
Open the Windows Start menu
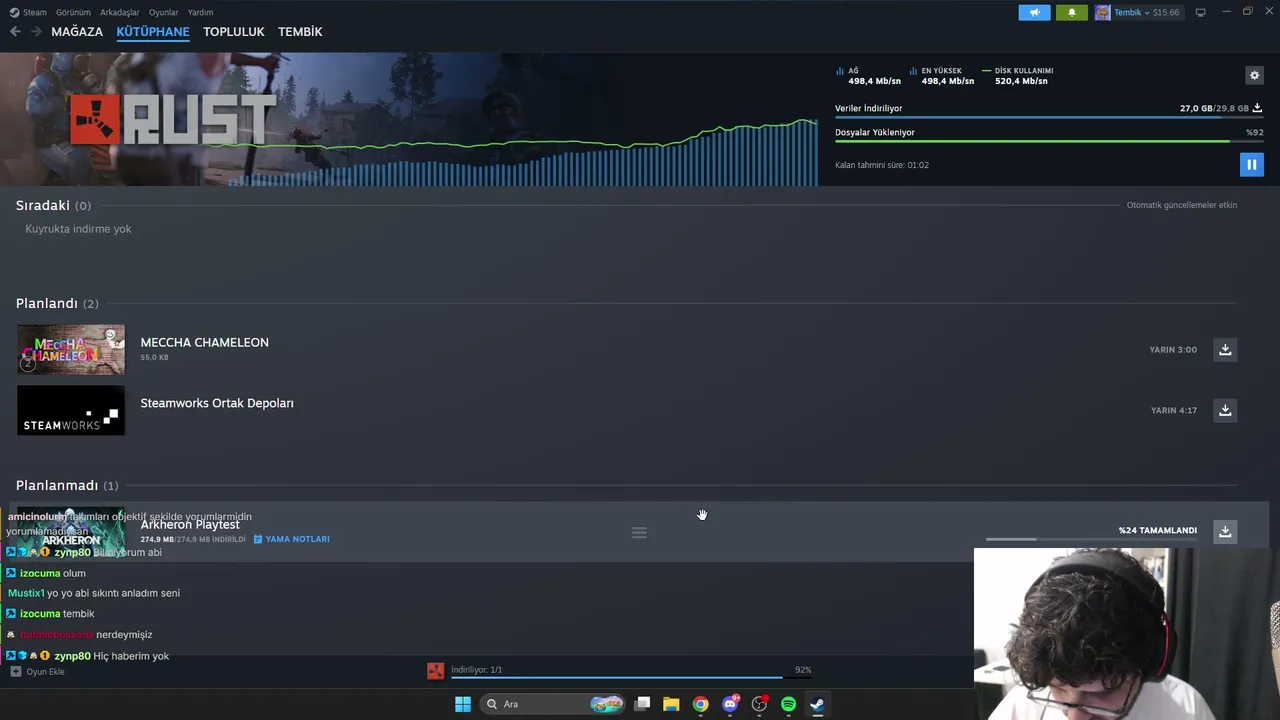coord(462,704)
